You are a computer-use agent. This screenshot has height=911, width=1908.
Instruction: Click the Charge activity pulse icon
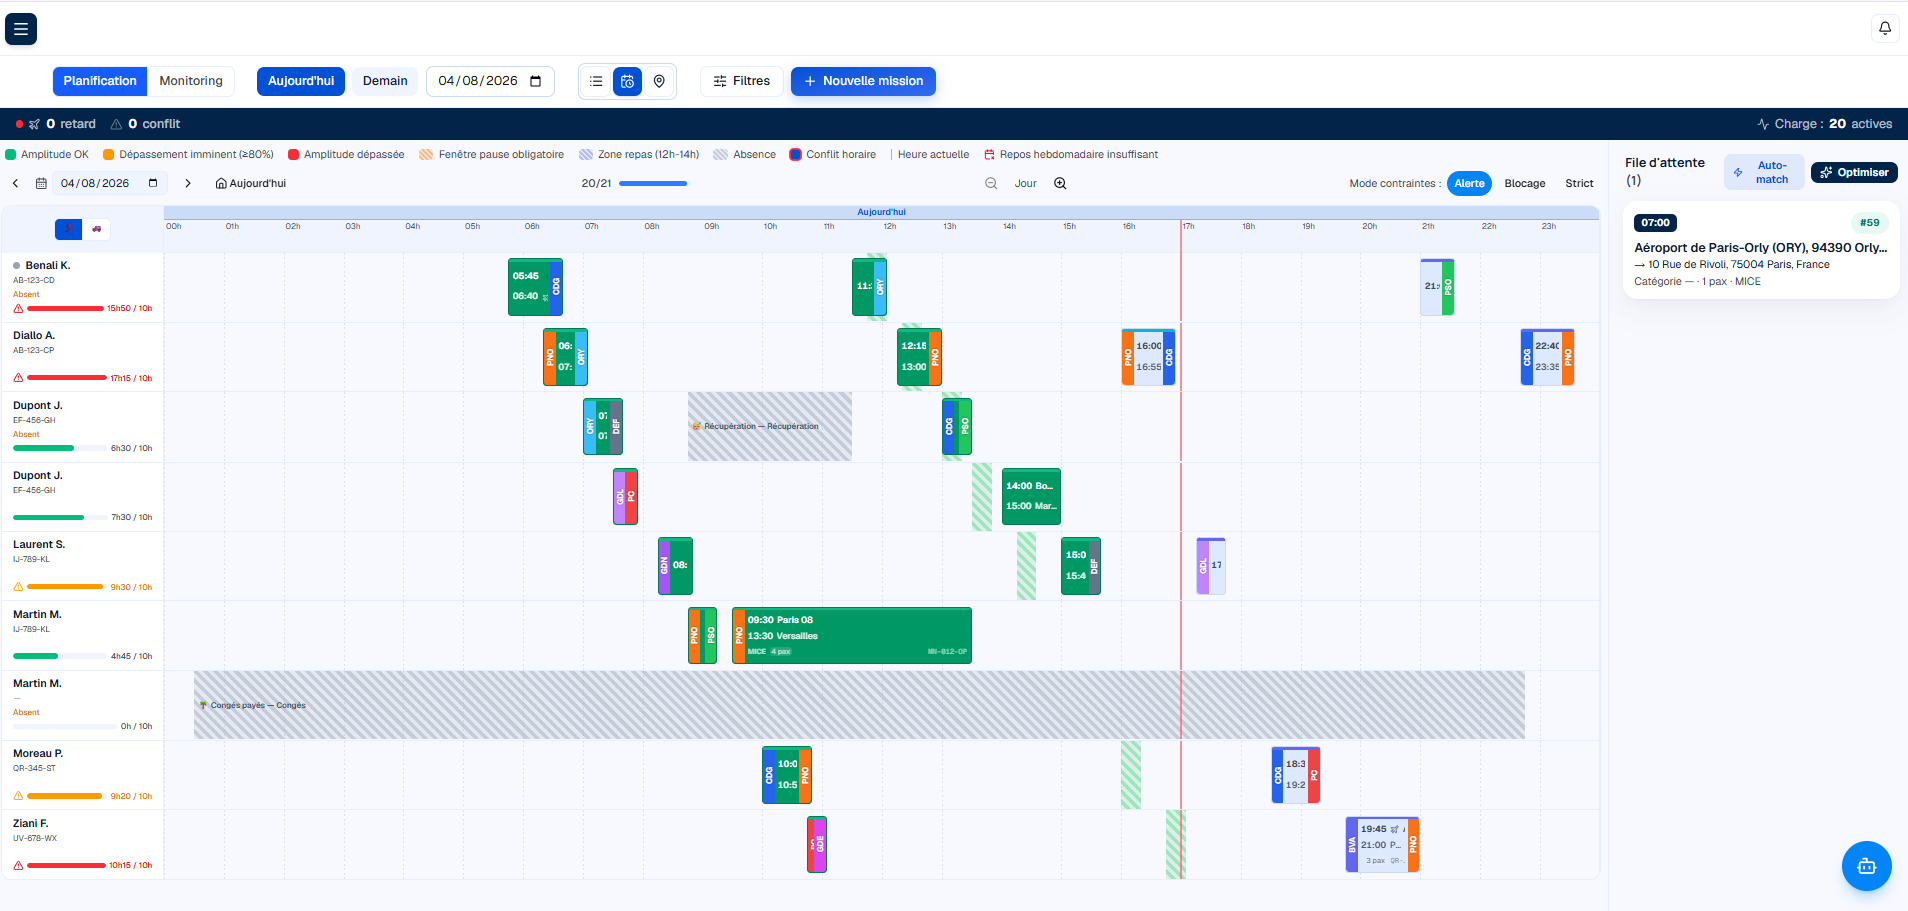(x=1763, y=124)
